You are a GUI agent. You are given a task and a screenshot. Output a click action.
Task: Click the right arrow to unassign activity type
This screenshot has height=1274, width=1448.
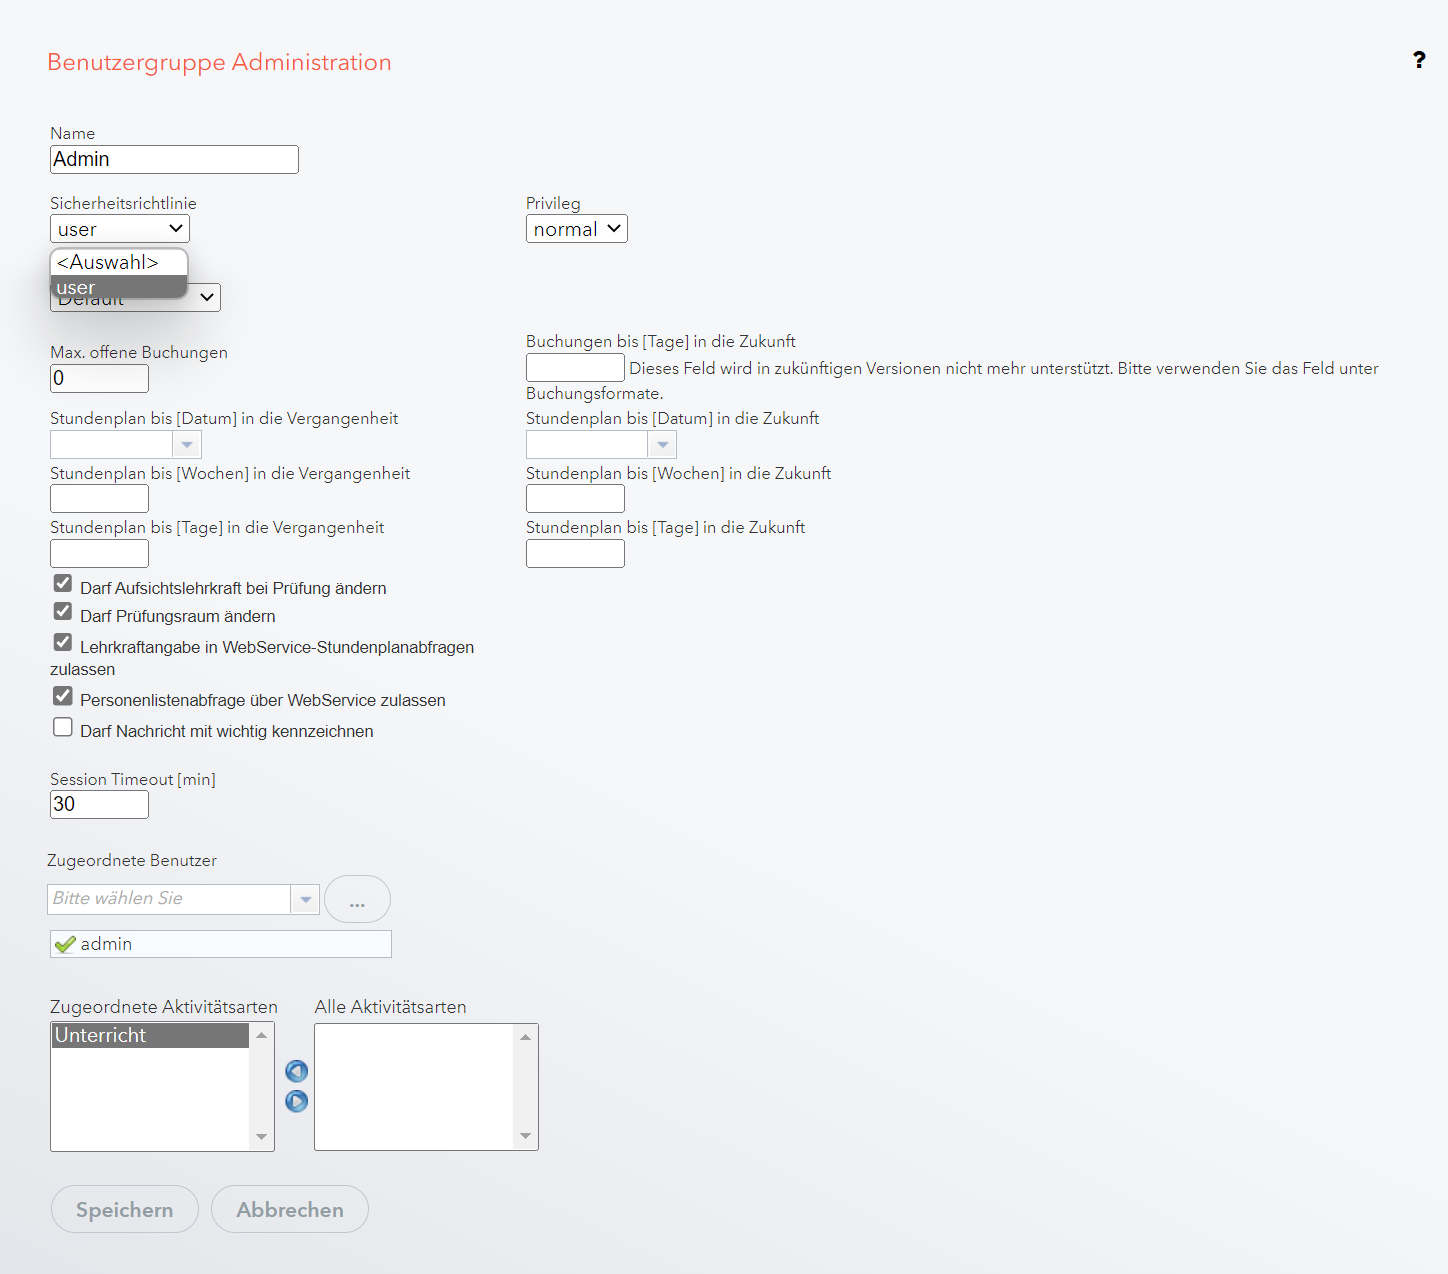(297, 1102)
